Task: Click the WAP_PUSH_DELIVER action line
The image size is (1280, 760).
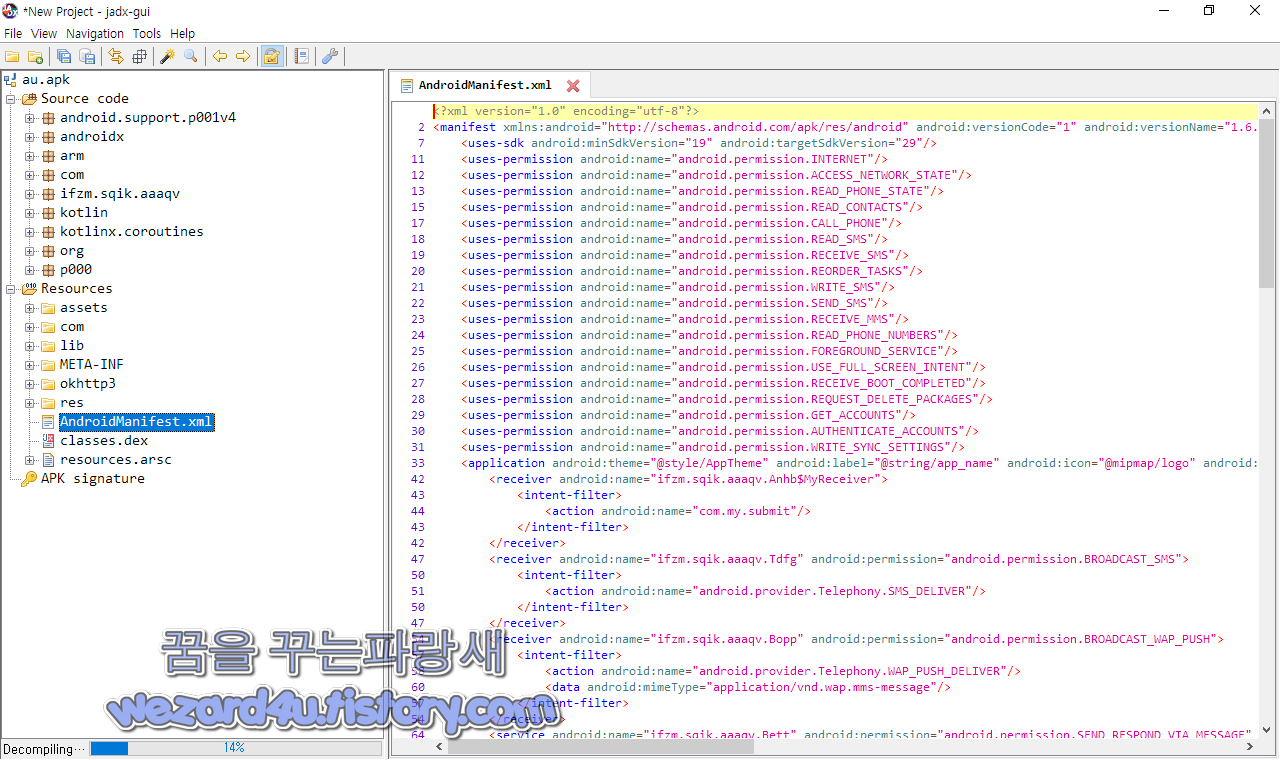Action: pos(783,671)
